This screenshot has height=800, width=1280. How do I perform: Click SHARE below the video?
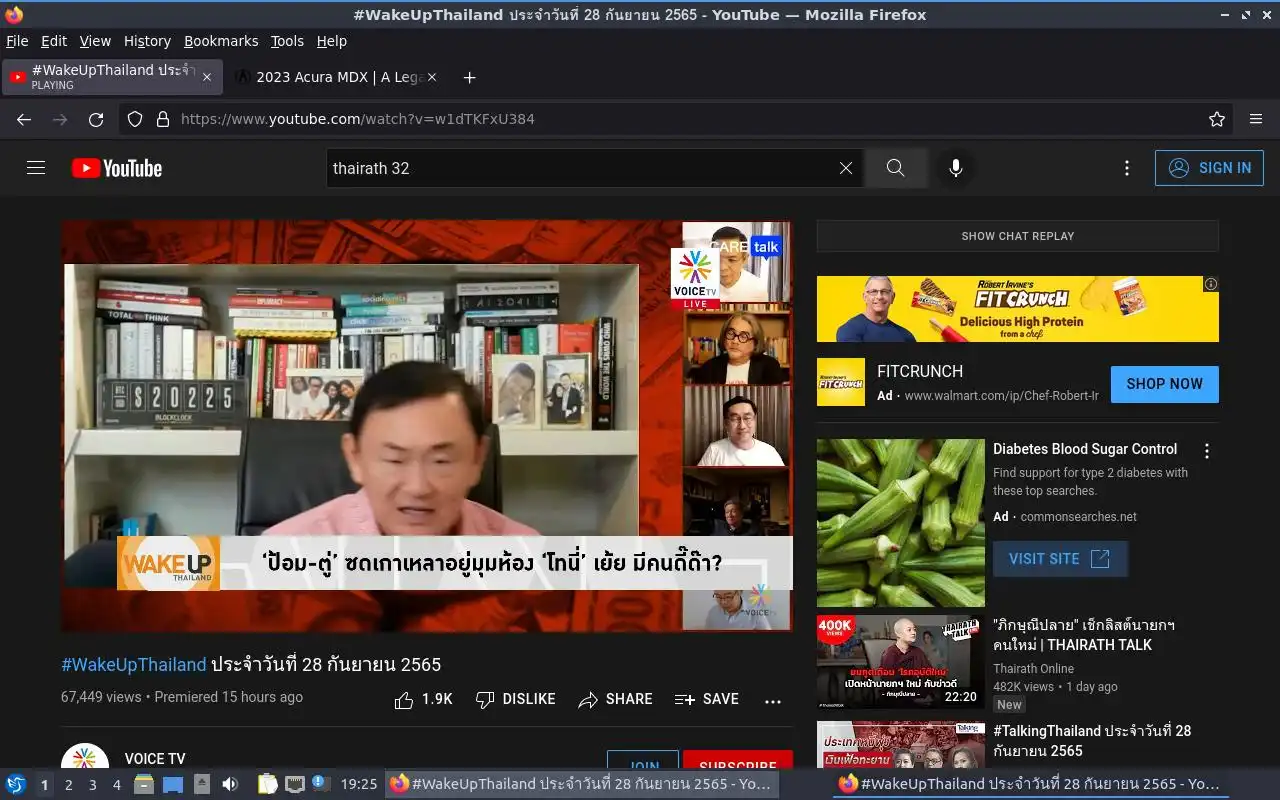click(x=615, y=699)
